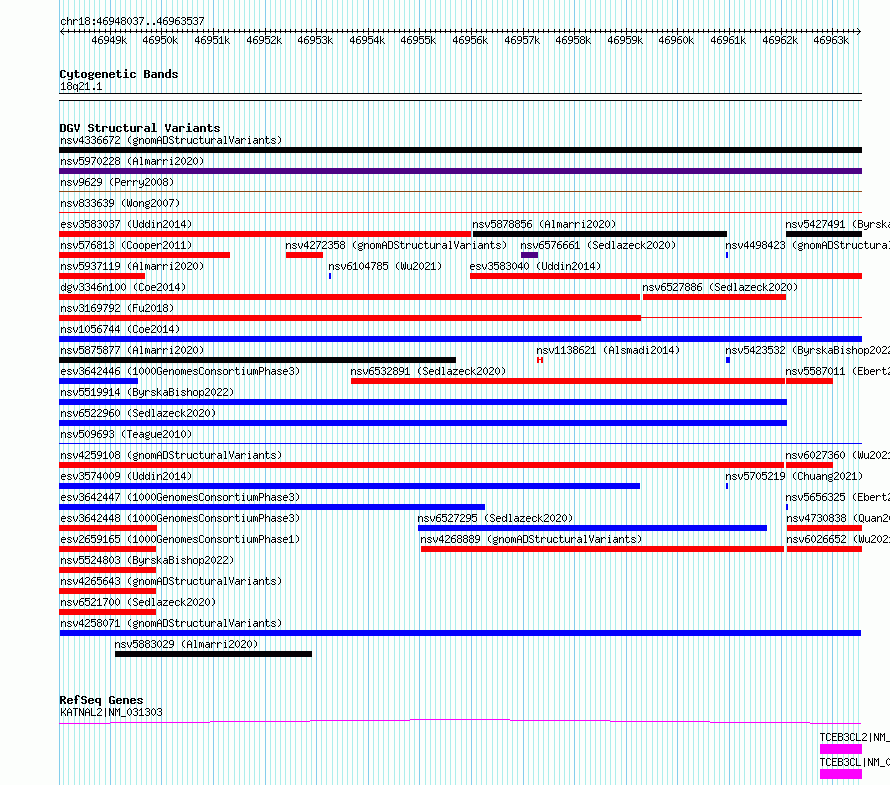Open the nsv1056744 Coe2014 variant label
This screenshot has width=890, height=785.
(120, 329)
